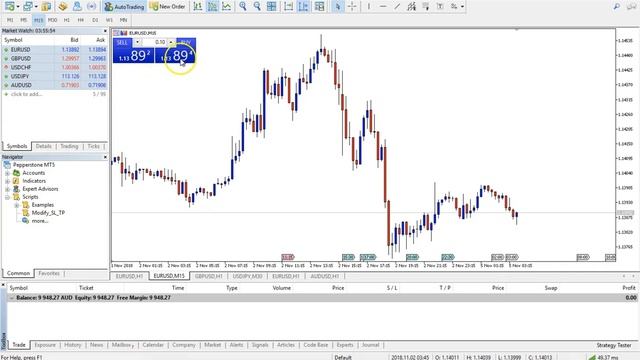Screen dimensions: 640x360
Task: Click the 'more...' link in Navigator
Action: pyautogui.click(x=40, y=221)
